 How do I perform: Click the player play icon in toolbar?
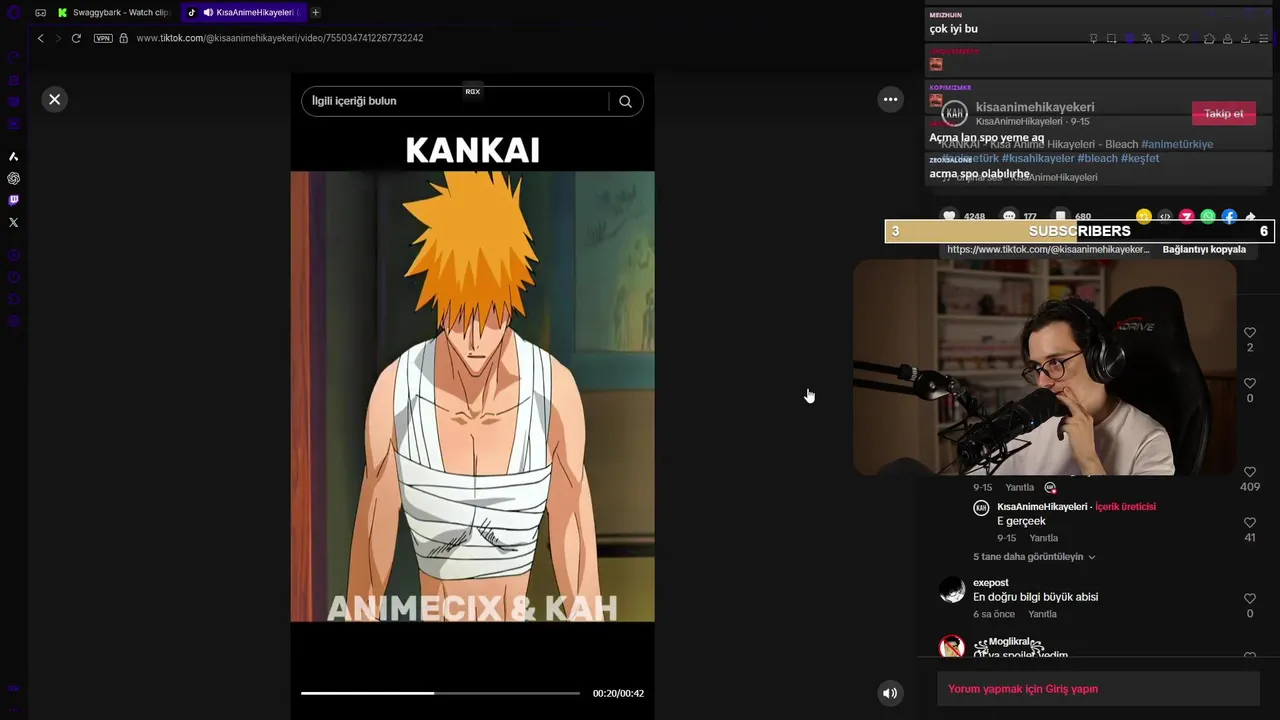click(x=1165, y=38)
